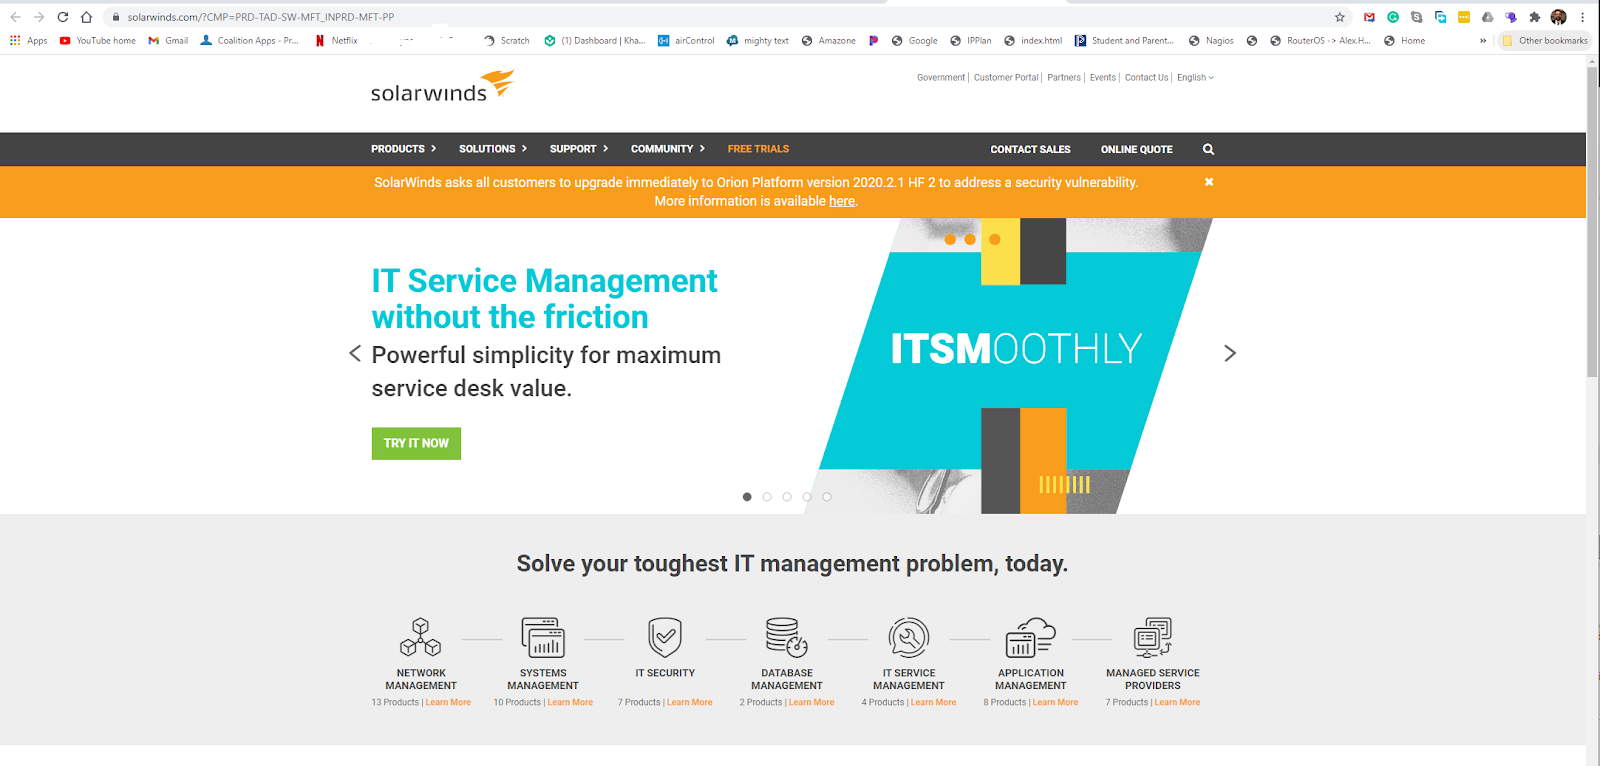Learn More under Systems Management
The height and width of the screenshot is (766, 1600).
[x=570, y=703]
